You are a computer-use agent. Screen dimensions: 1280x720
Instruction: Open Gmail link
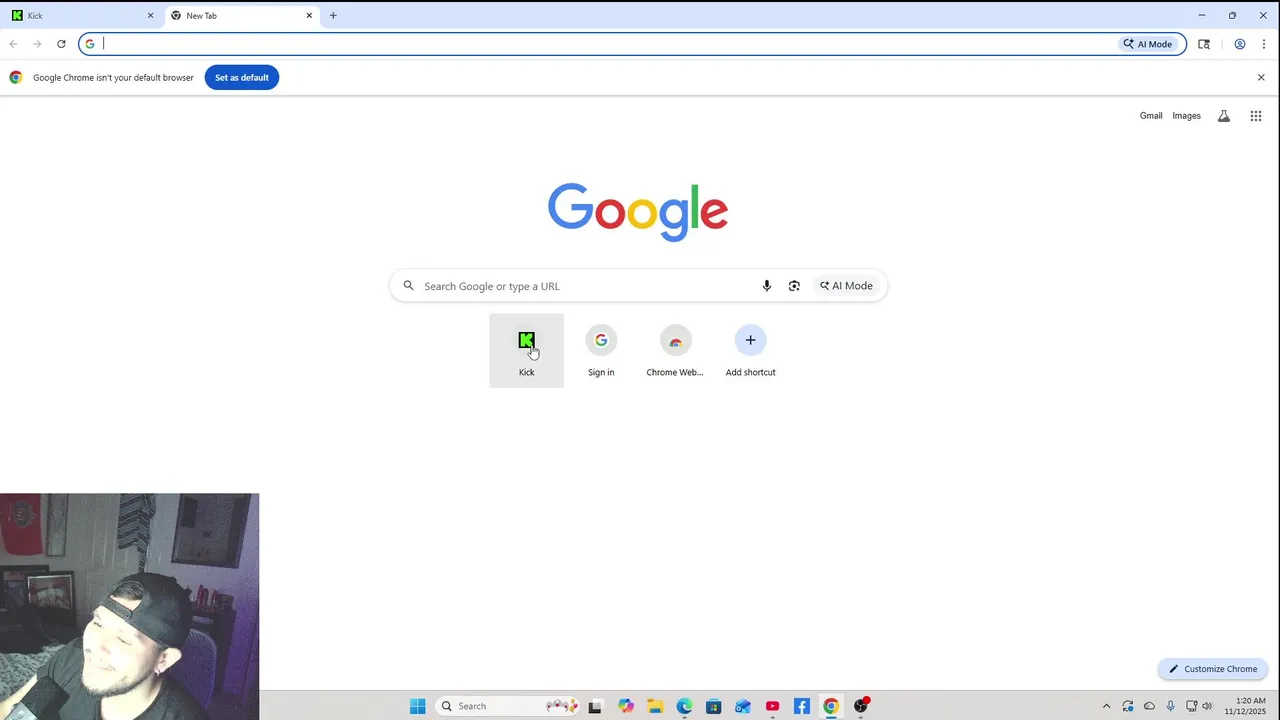(1151, 116)
